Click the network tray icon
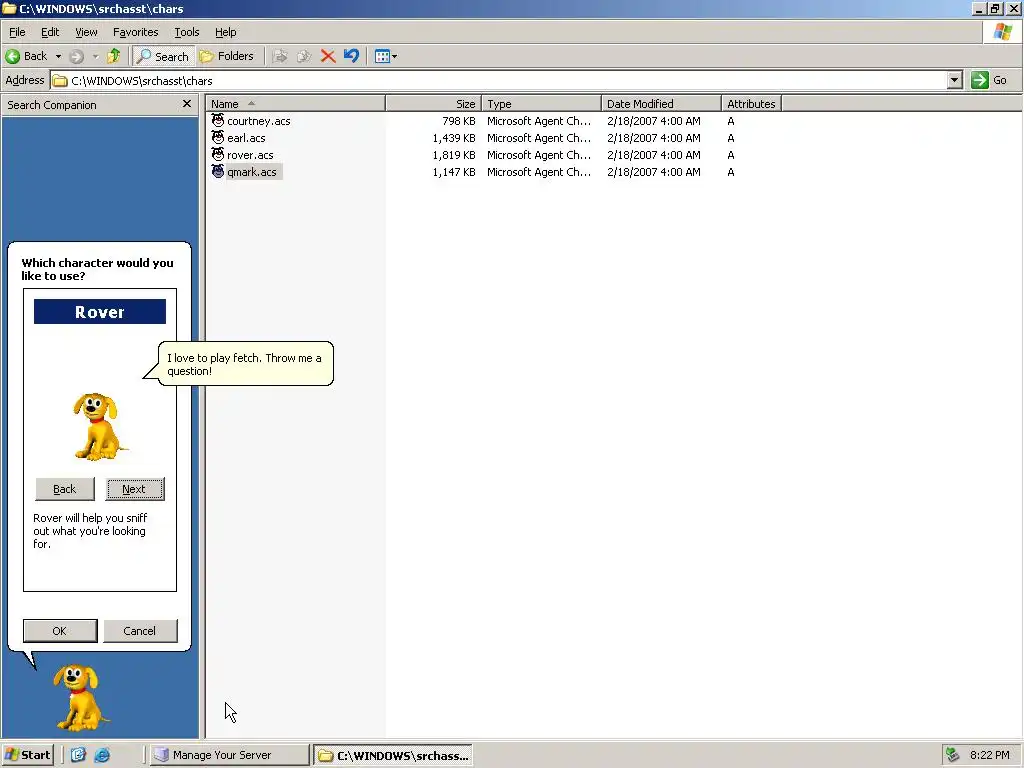The image size is (1024, 768). [x=953, y=755]
